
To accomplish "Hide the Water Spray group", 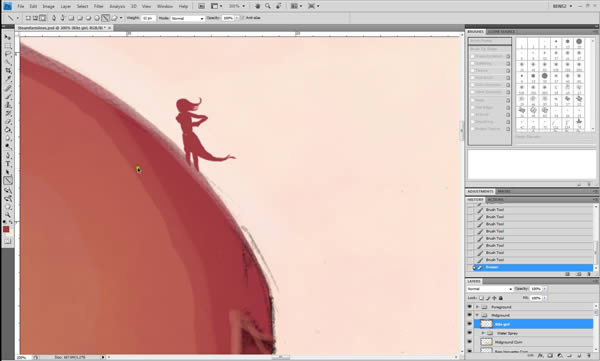I will pos(470,333).
